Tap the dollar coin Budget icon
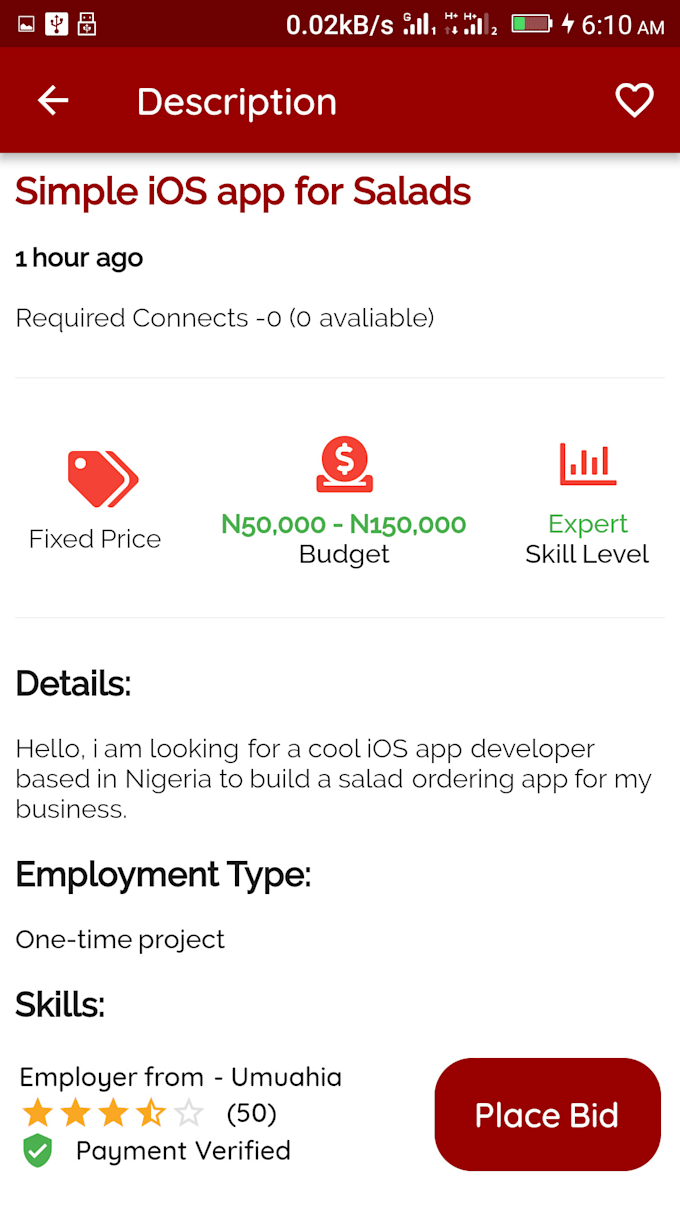Screen dimensions: 680x1209 pyautogui.click(x=343, y=463)
